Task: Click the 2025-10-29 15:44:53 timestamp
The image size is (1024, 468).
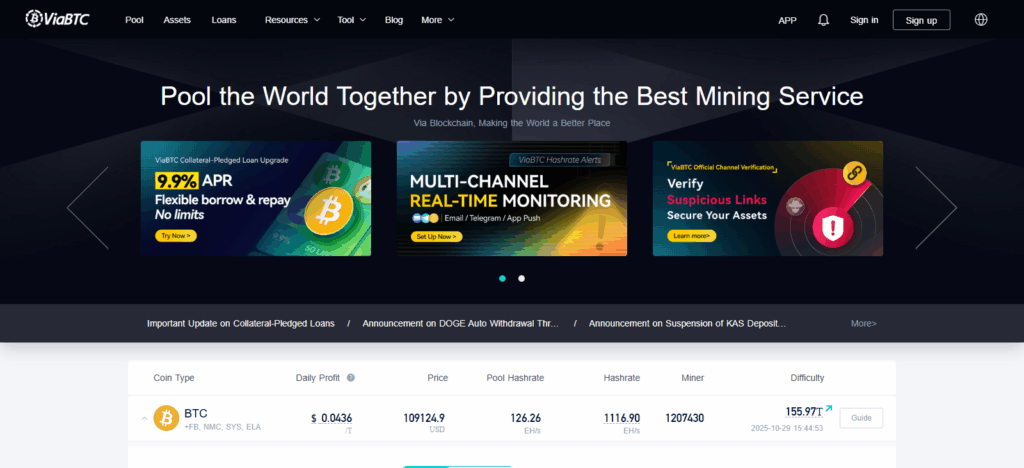Action: tap(786, 429)
